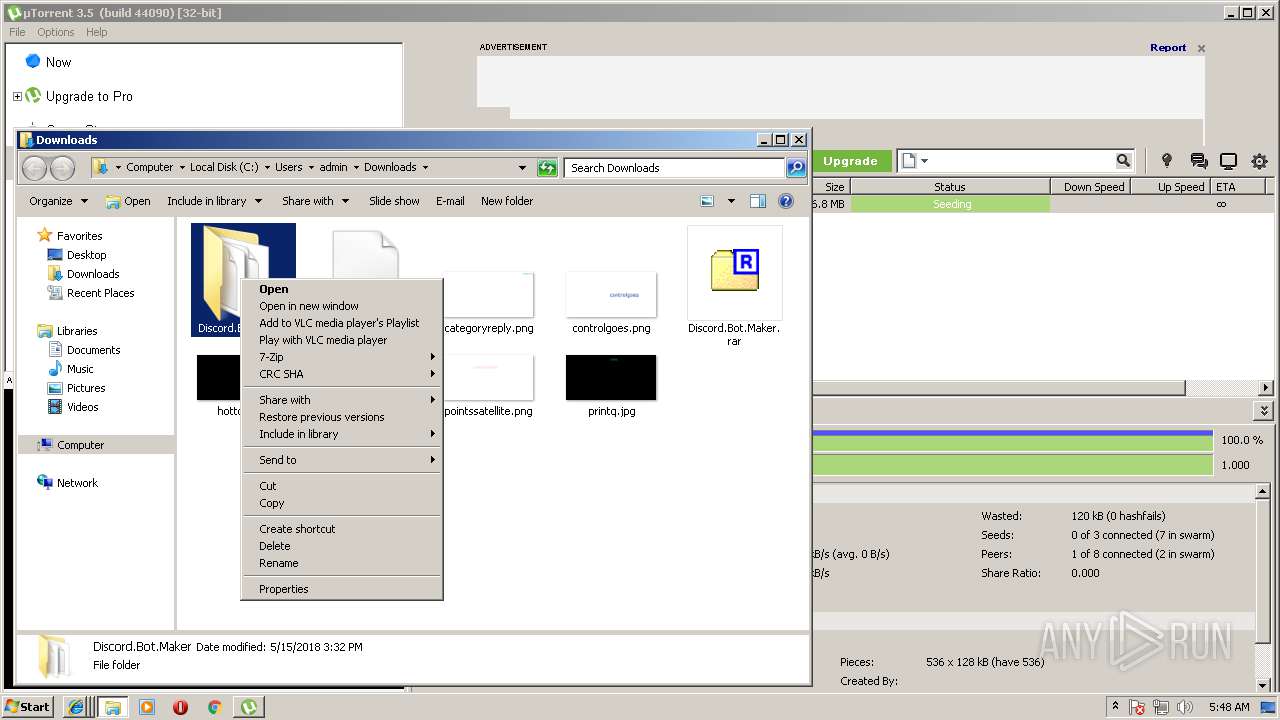
Task: Open address bar history dropdown arrow
Action: coord(522,168)
